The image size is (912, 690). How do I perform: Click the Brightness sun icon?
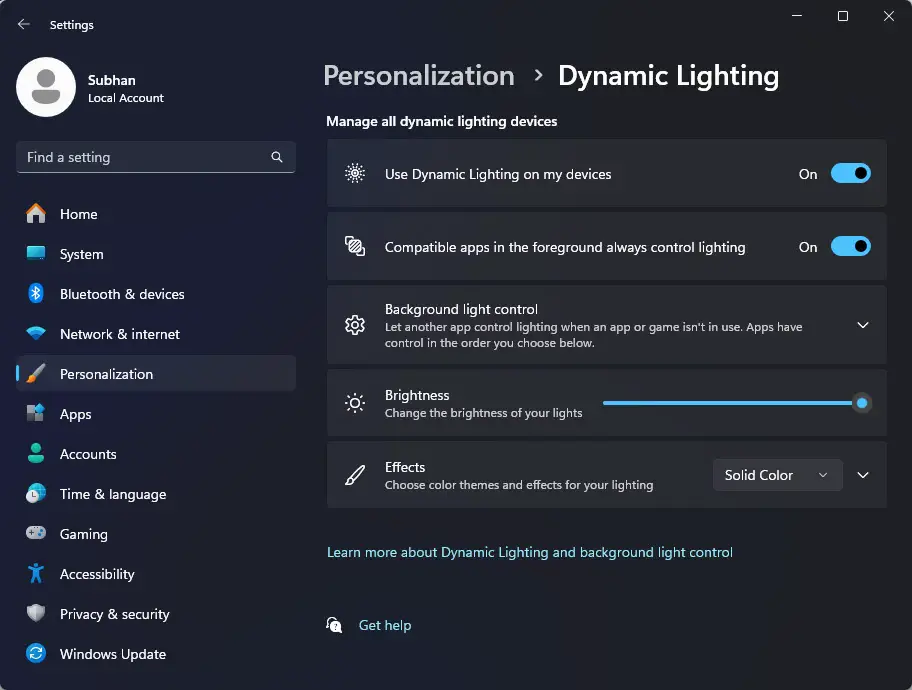[x=355, y=403]
